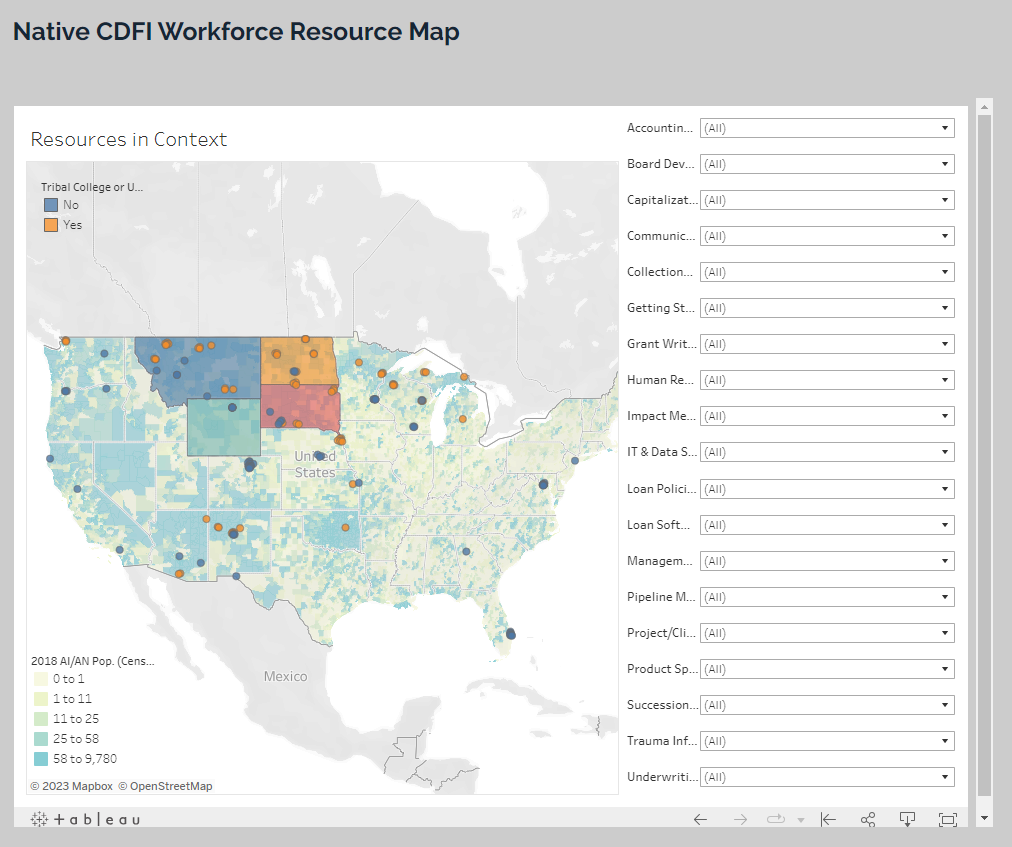The width and height of the screenshot is (1012, 847).
Task: Click the scrollbar down arrow
Action: pyautogui.click(x=984, y=817)
